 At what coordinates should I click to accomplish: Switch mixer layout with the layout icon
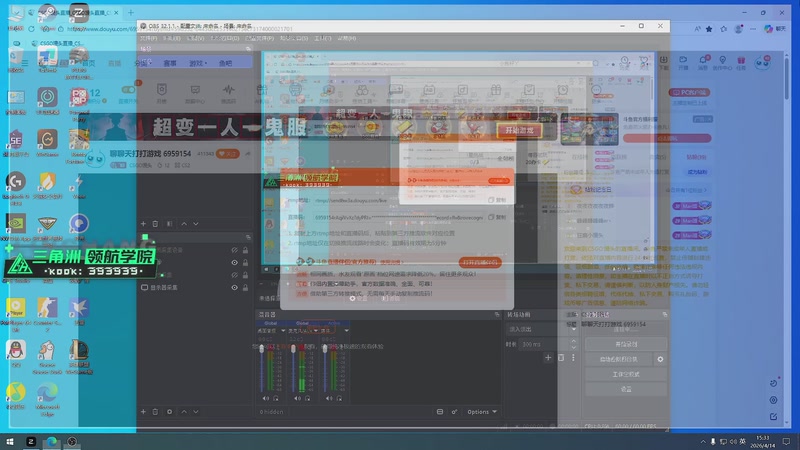point(440,412)
